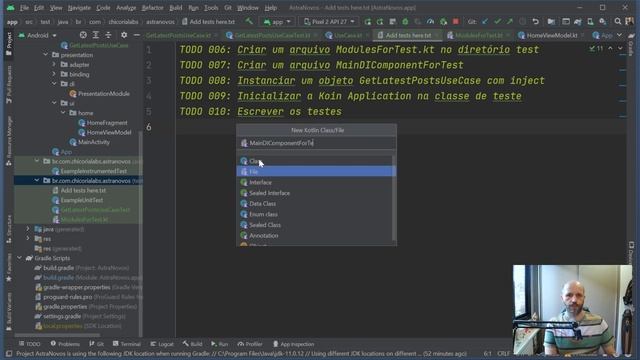Click the CRLF line separator in status bar
Image resolution: width=640 pixels, height=360 pixels.
503,353
